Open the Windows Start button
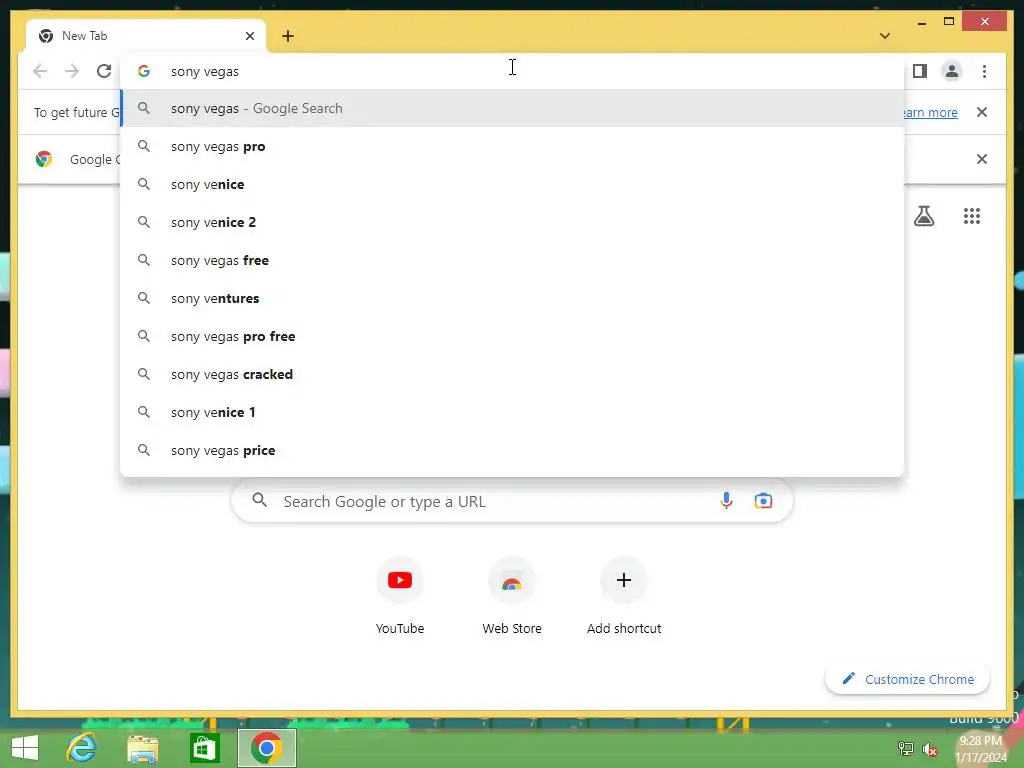This screenshot has width=1024, height=768. [x=25, y=748]
